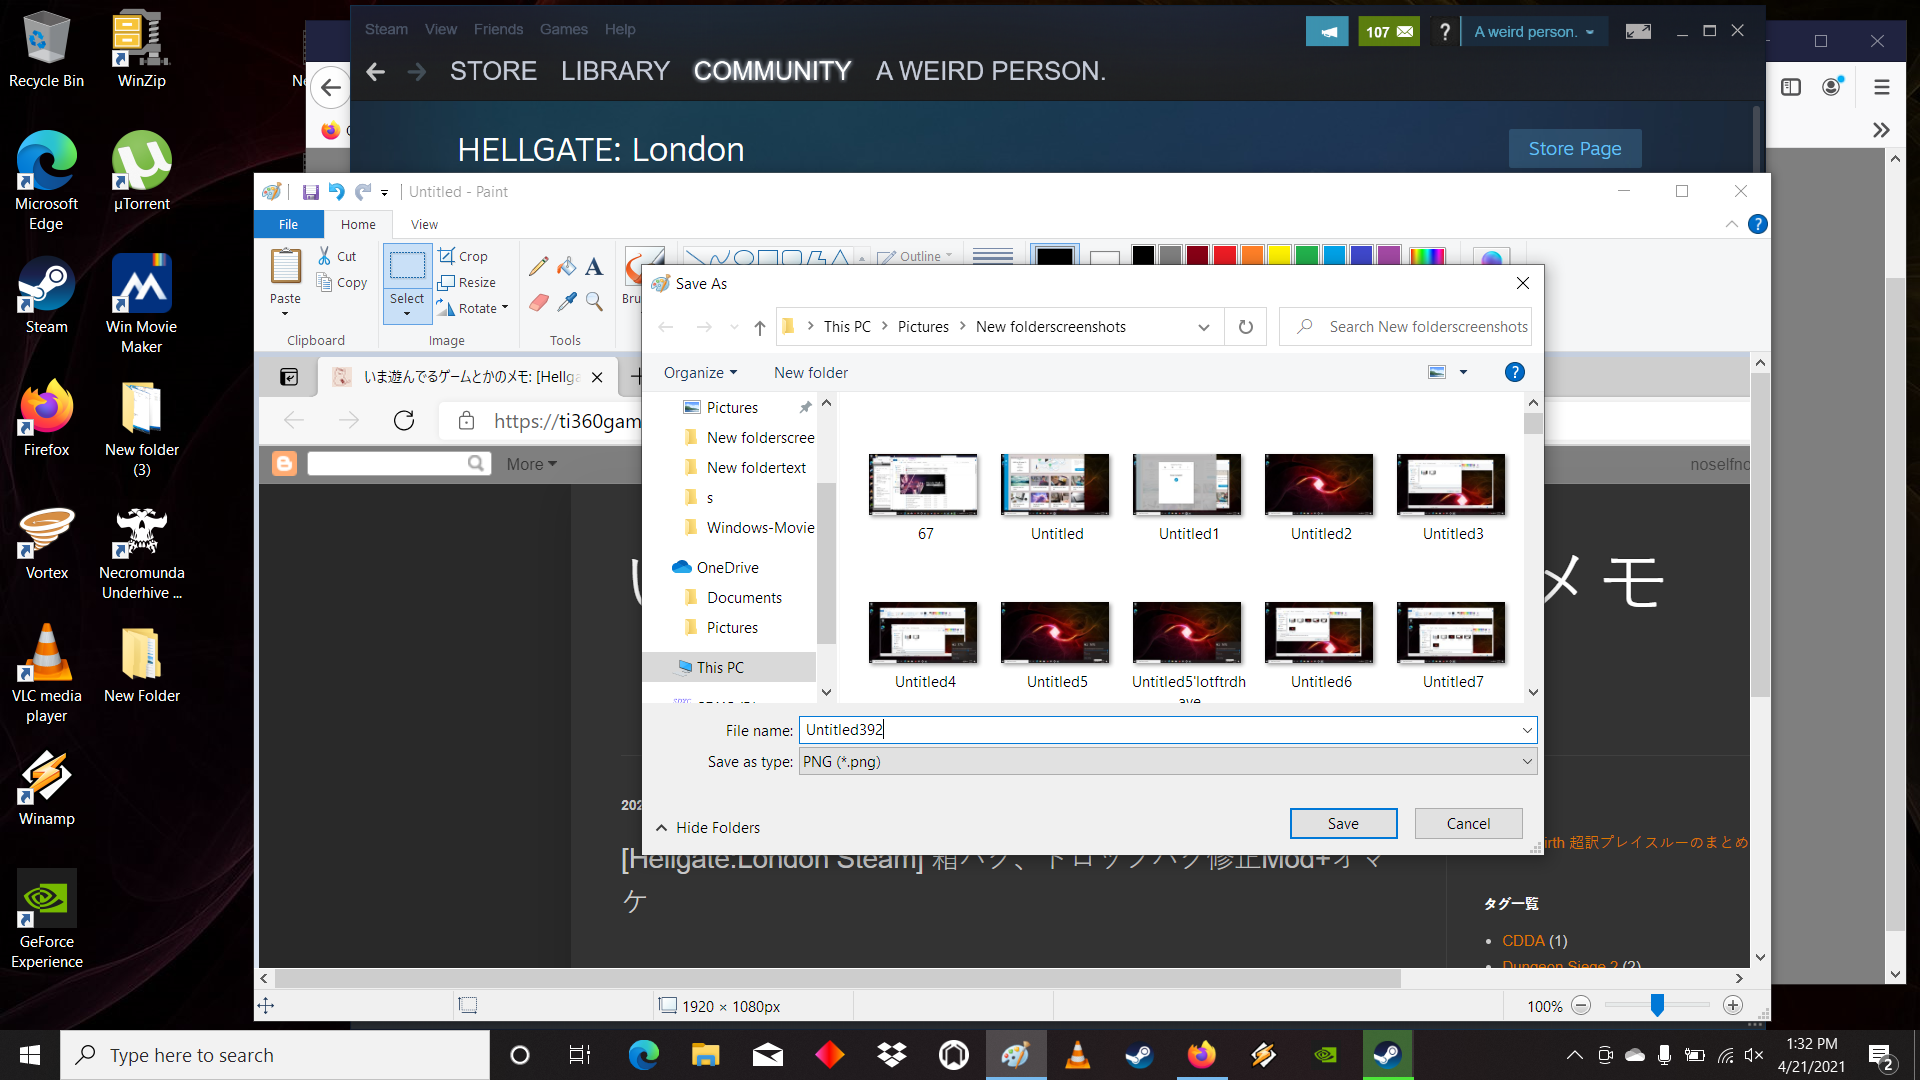Go up one folder level in dialog
This screenshot has width=1920, height=1080.
point(760,327)
